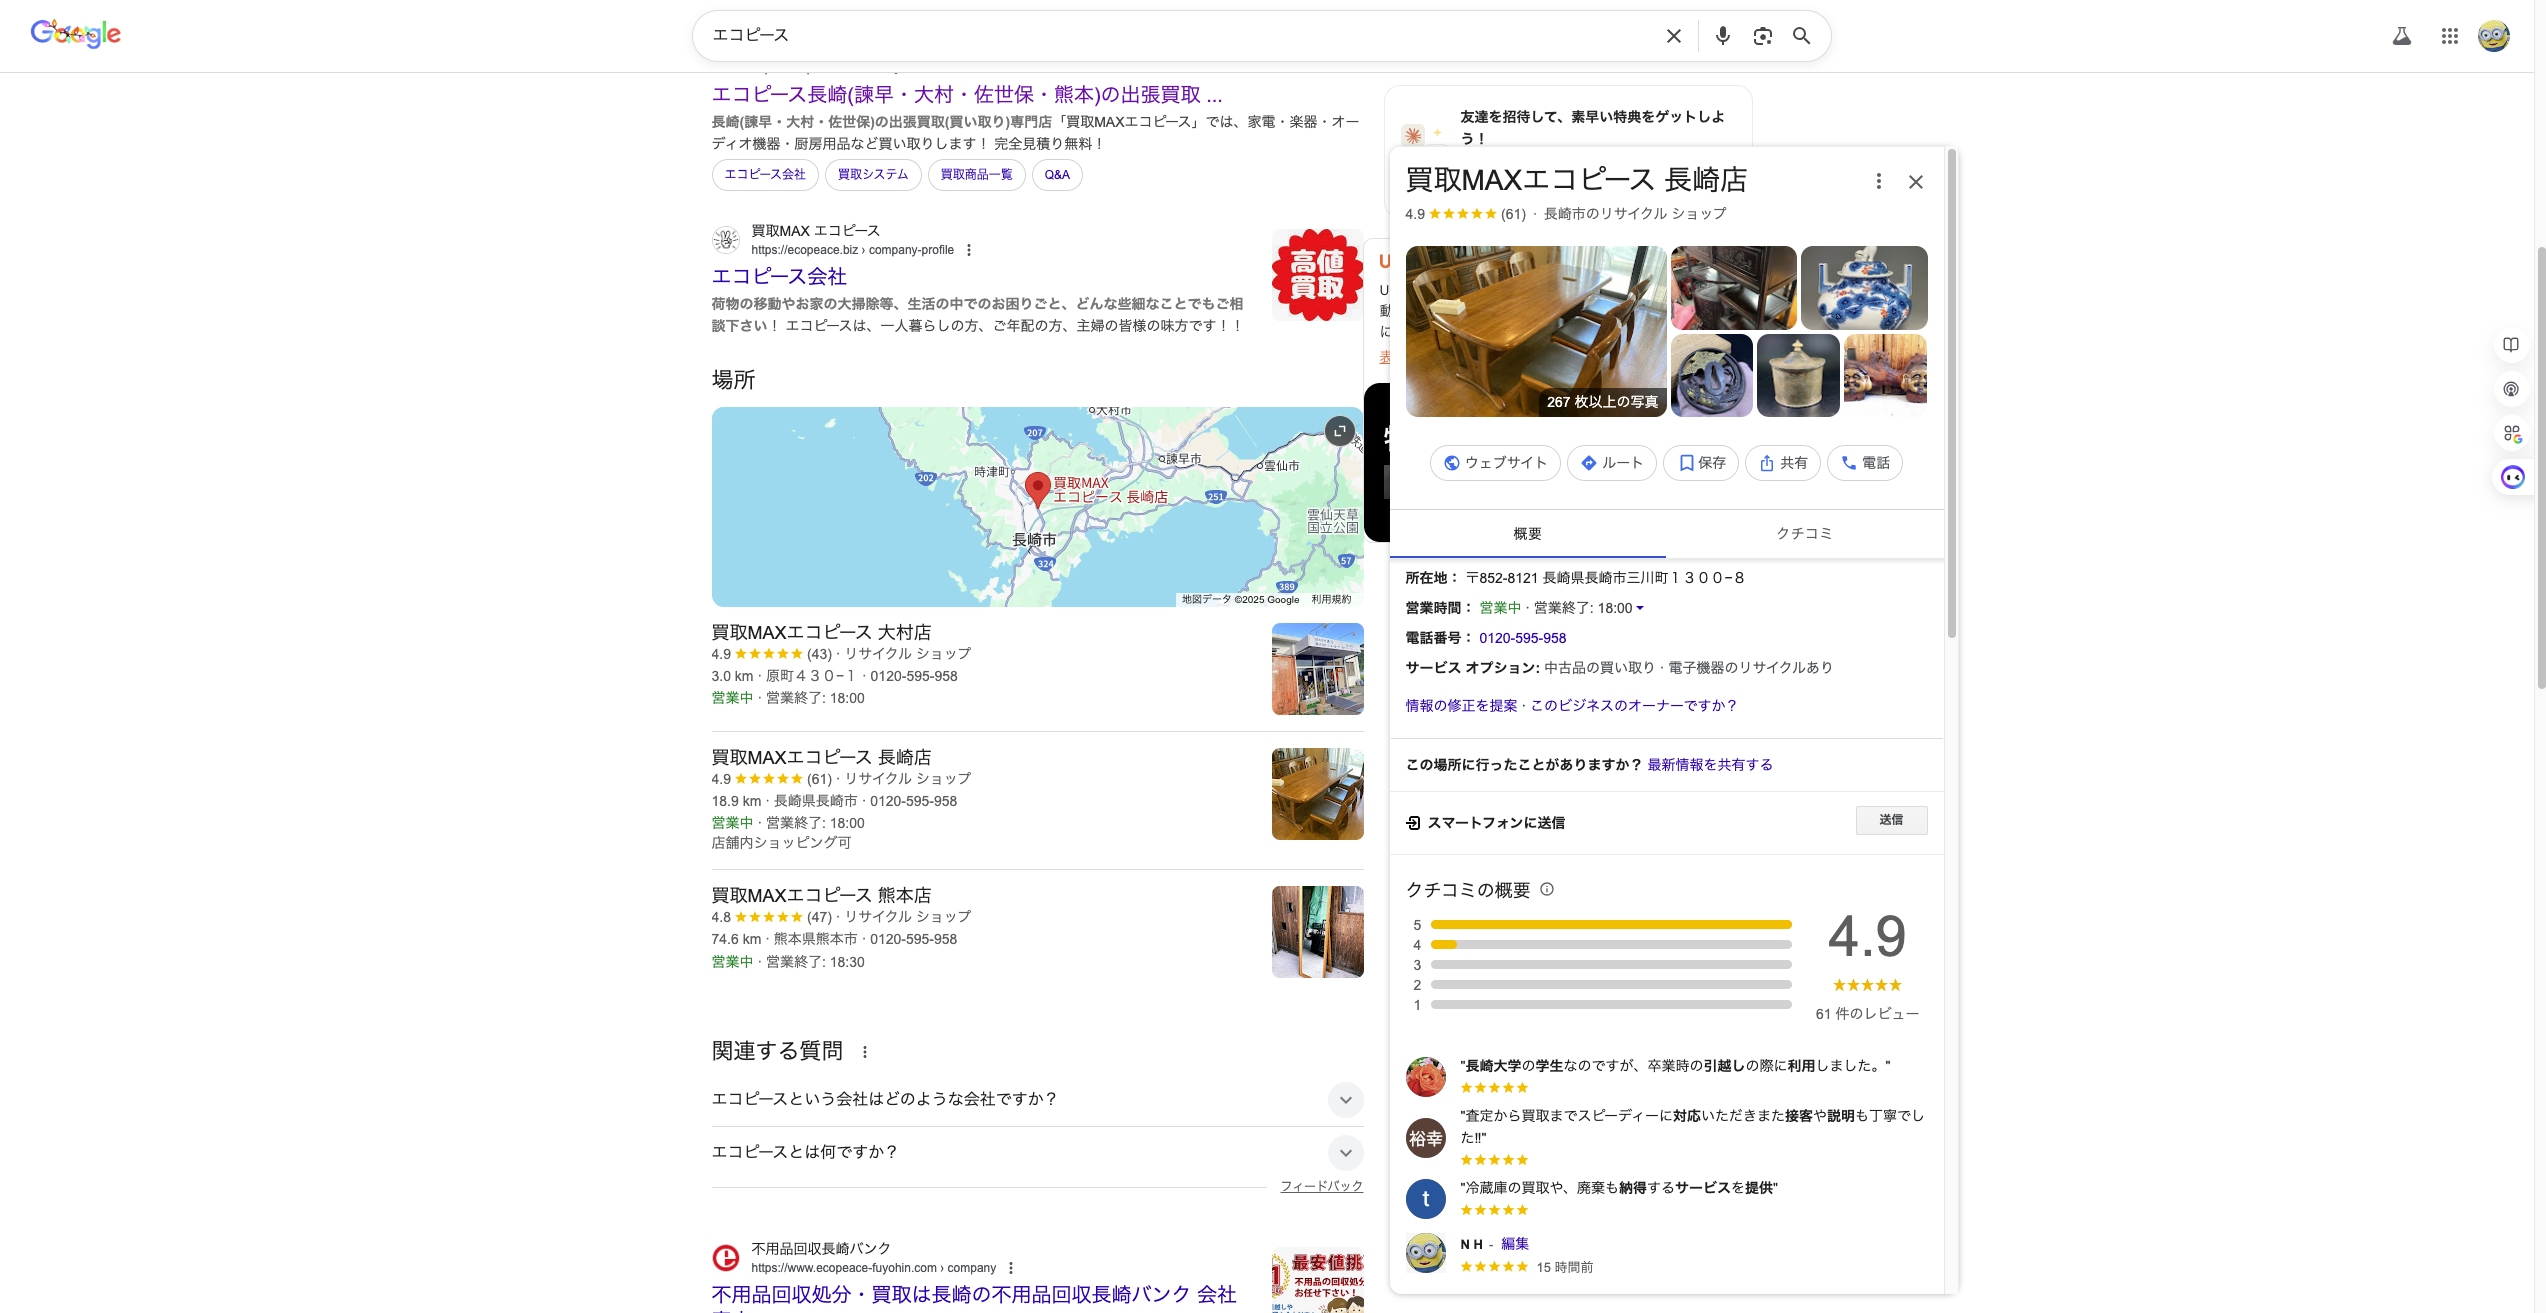This screenshot has width=2546, height=1313.
Task: Open the dining table photo thumbnail
Action: [1535, 331]
